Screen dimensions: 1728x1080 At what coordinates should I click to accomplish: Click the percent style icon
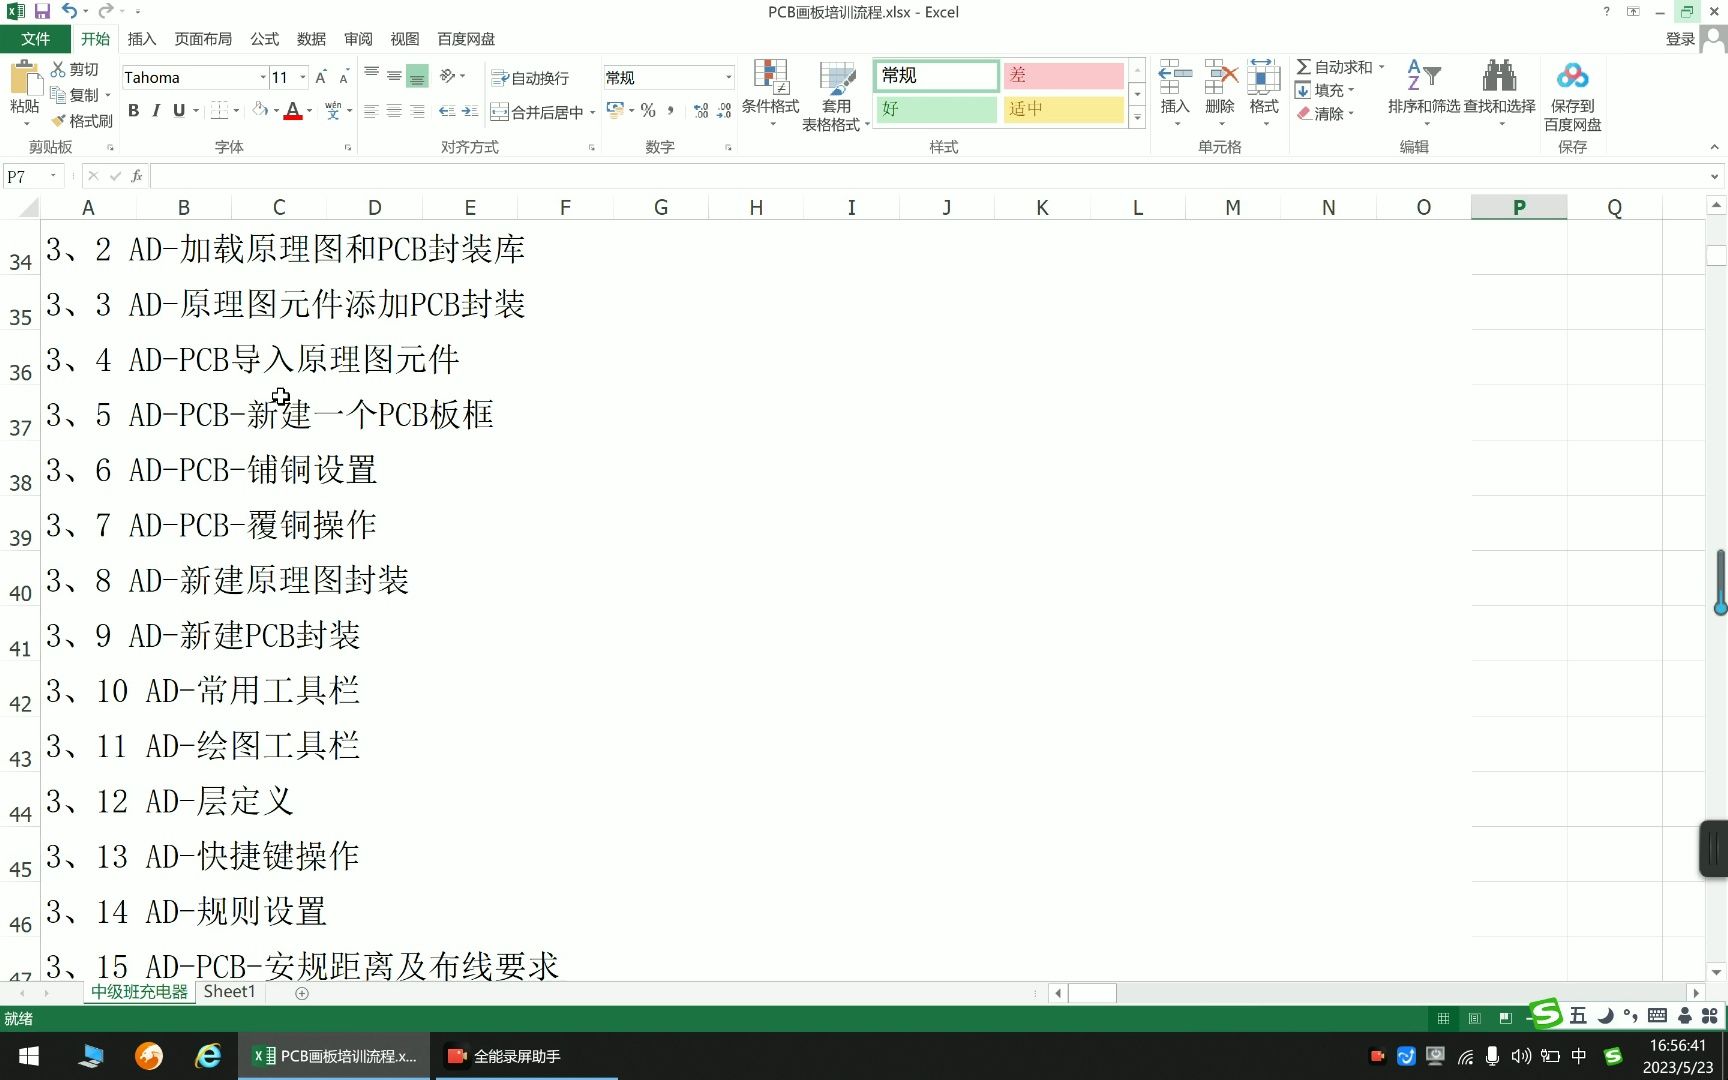click(x=648, y=110)
